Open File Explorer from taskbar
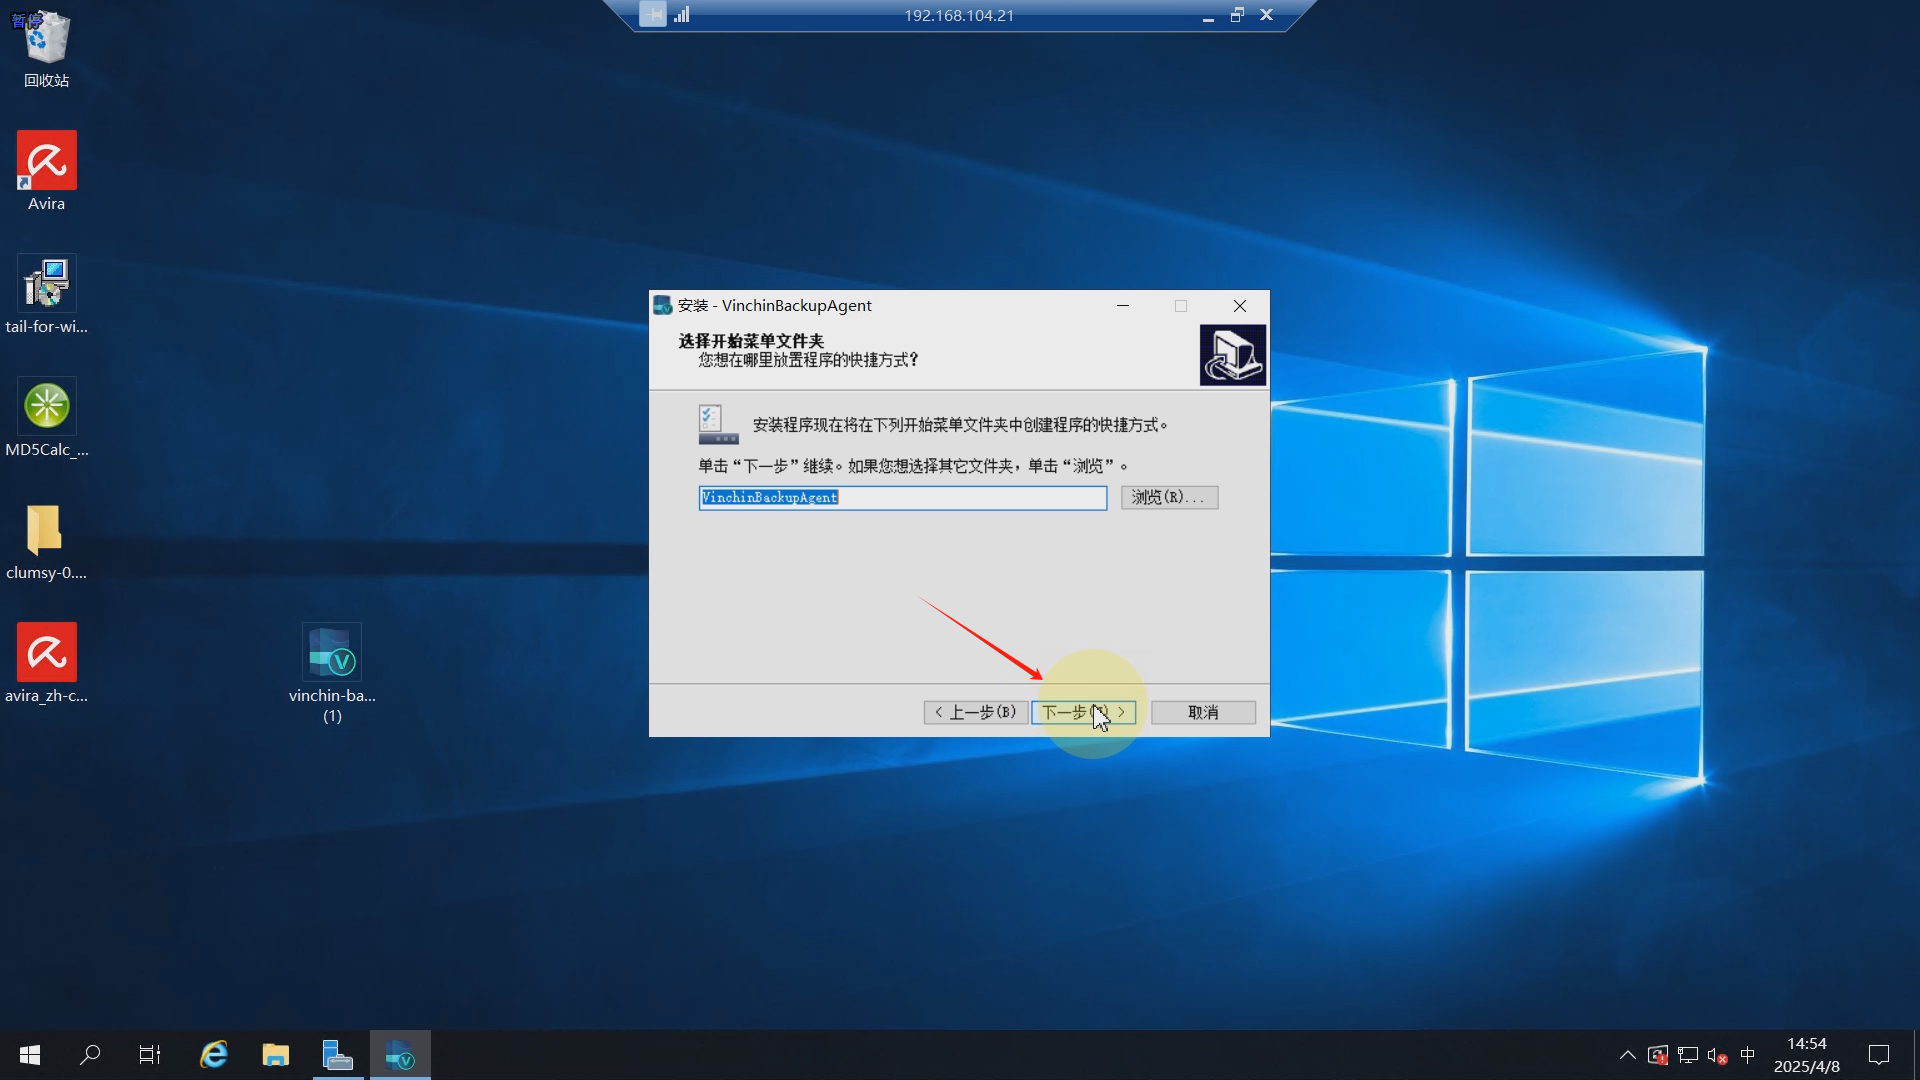 (x=275, y=1055)
